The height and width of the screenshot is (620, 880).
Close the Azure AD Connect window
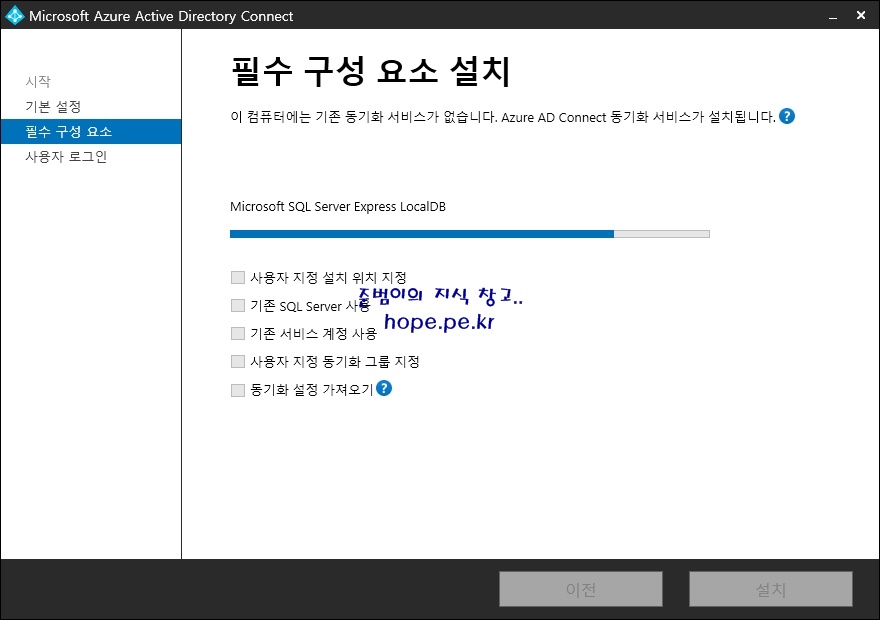pos(861,15)
